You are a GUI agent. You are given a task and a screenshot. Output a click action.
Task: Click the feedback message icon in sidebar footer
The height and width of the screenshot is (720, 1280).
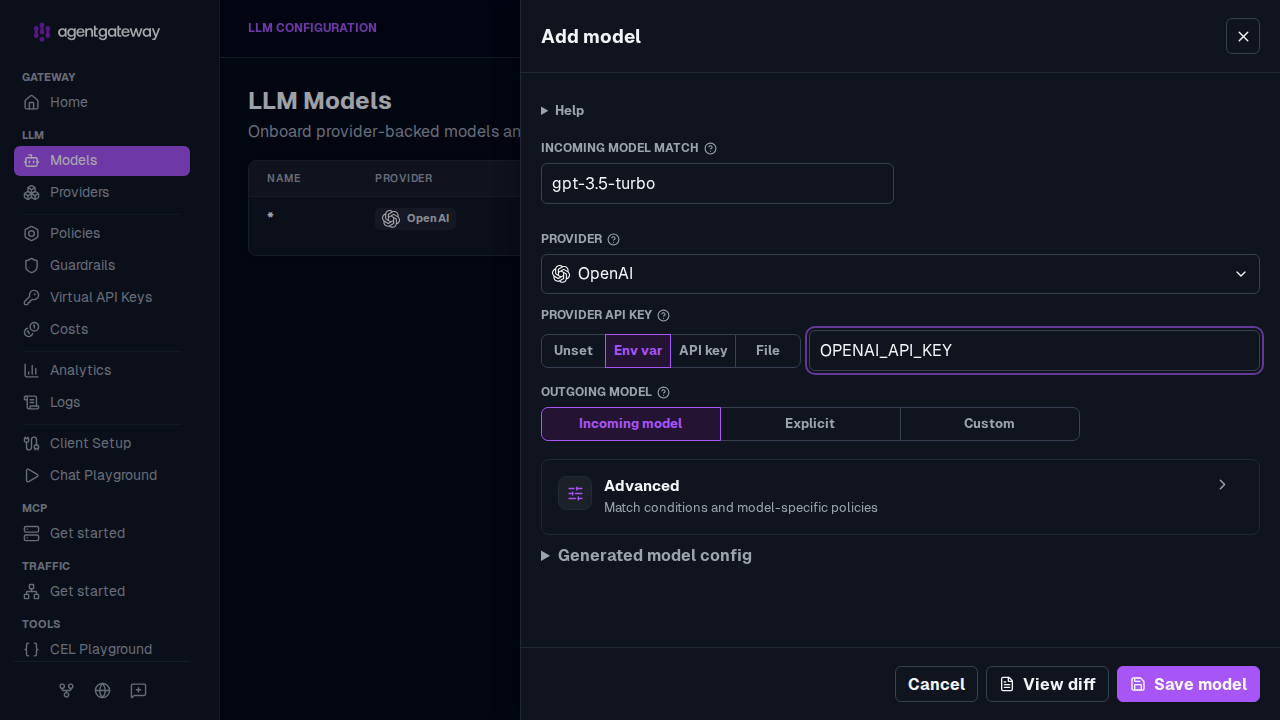pos(138,690)
